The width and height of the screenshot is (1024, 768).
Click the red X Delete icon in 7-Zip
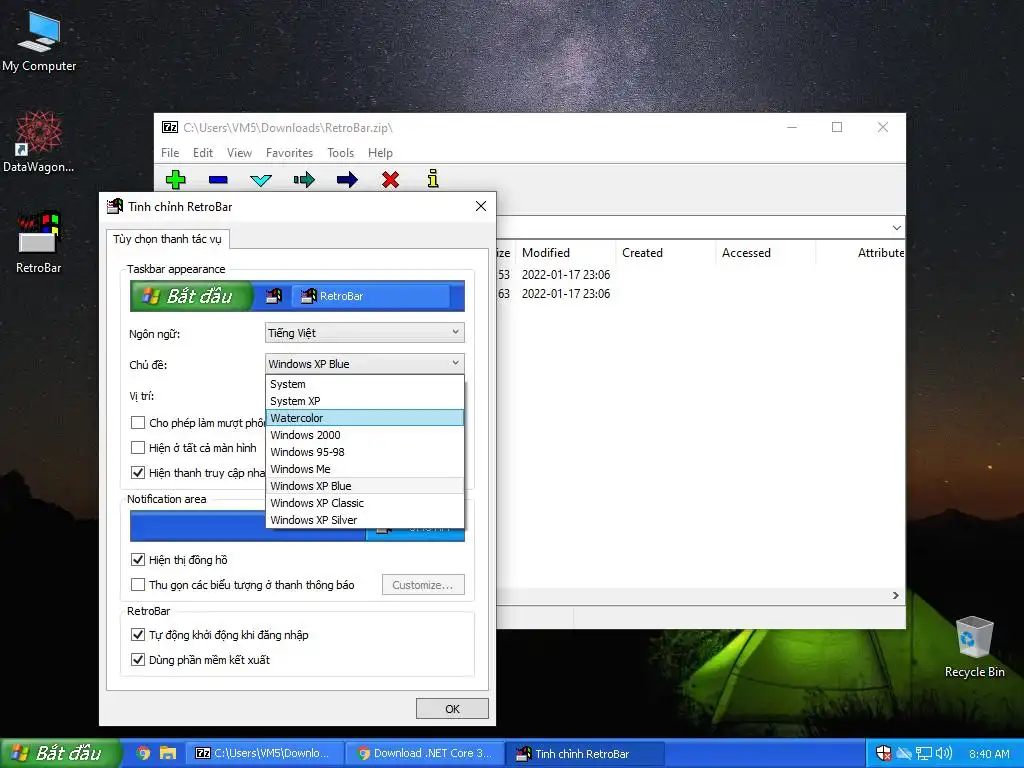coord(391,180)
